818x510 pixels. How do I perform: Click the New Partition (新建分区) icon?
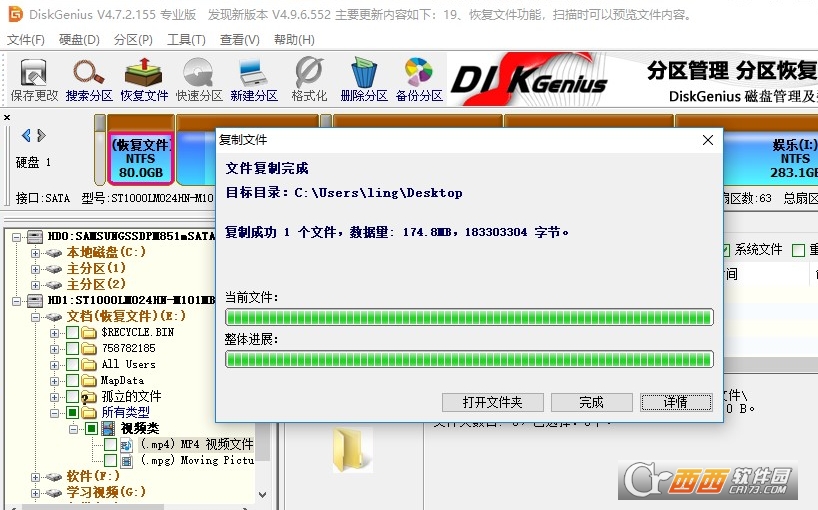[x=254, y=80]
